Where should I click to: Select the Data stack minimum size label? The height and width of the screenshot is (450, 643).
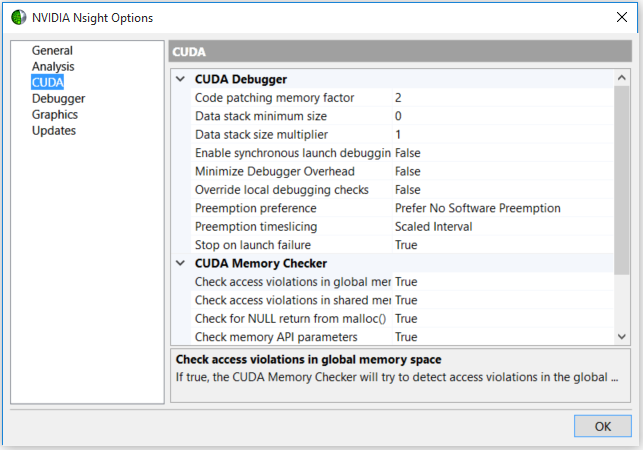coord(261,116)
